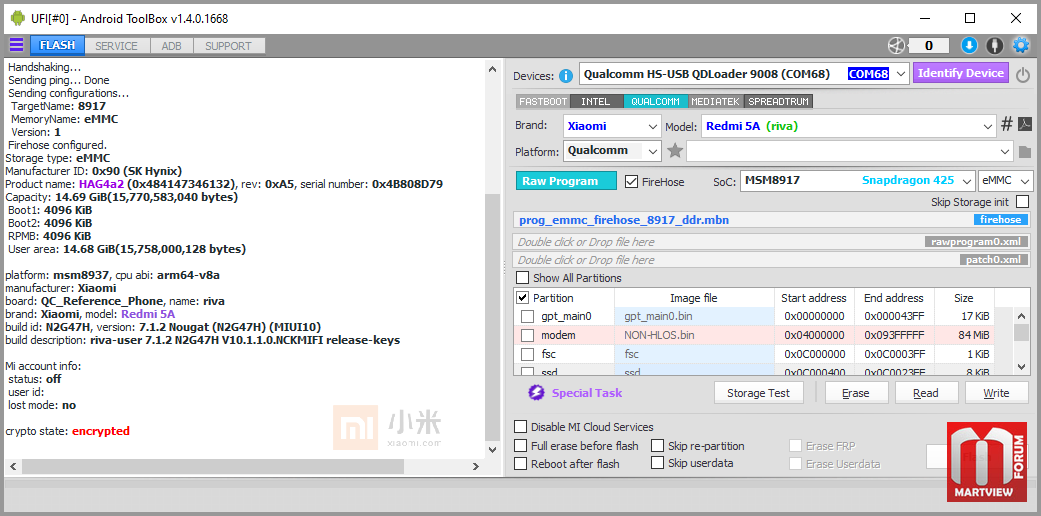This screenshot has height=516, width=1041.
Task: Click the hash symbol next to Model
Action: (1007, 124)
